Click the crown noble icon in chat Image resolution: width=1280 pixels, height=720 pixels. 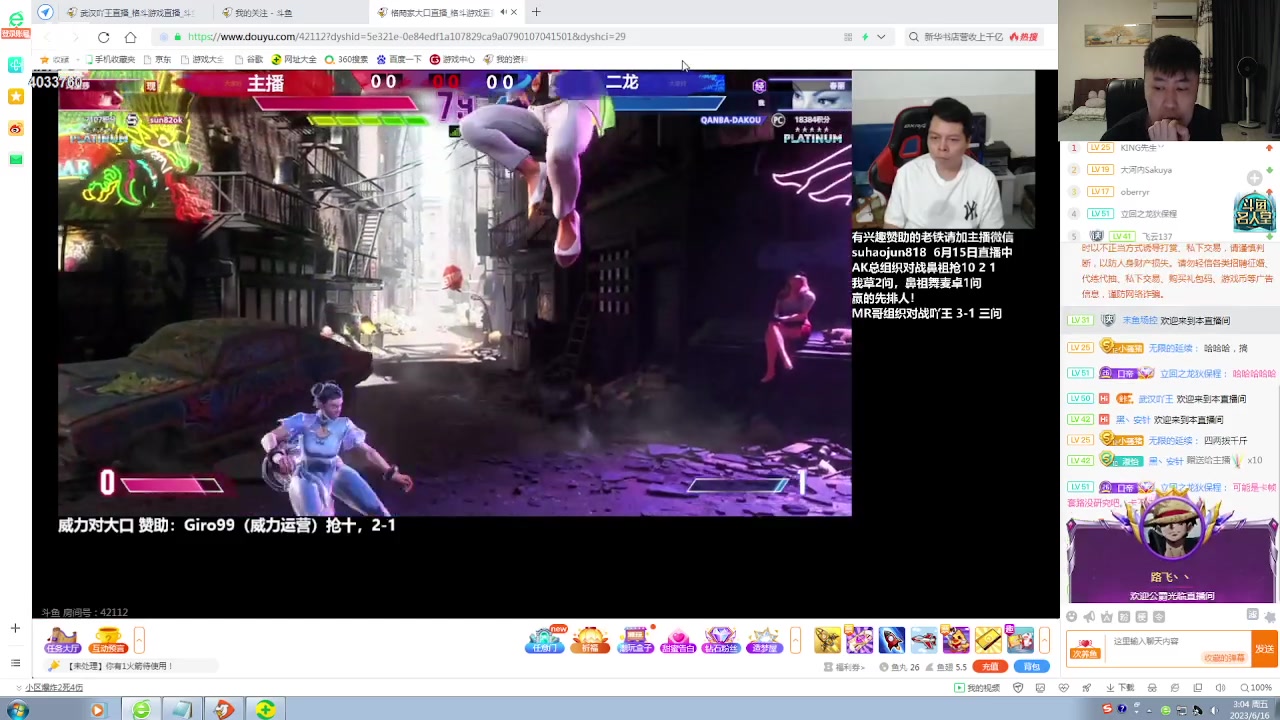pos(1107,617)
